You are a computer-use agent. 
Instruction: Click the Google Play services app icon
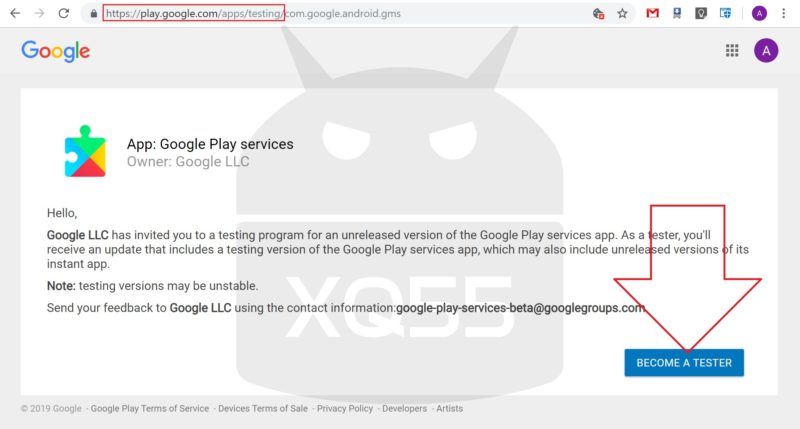point(85,151)
